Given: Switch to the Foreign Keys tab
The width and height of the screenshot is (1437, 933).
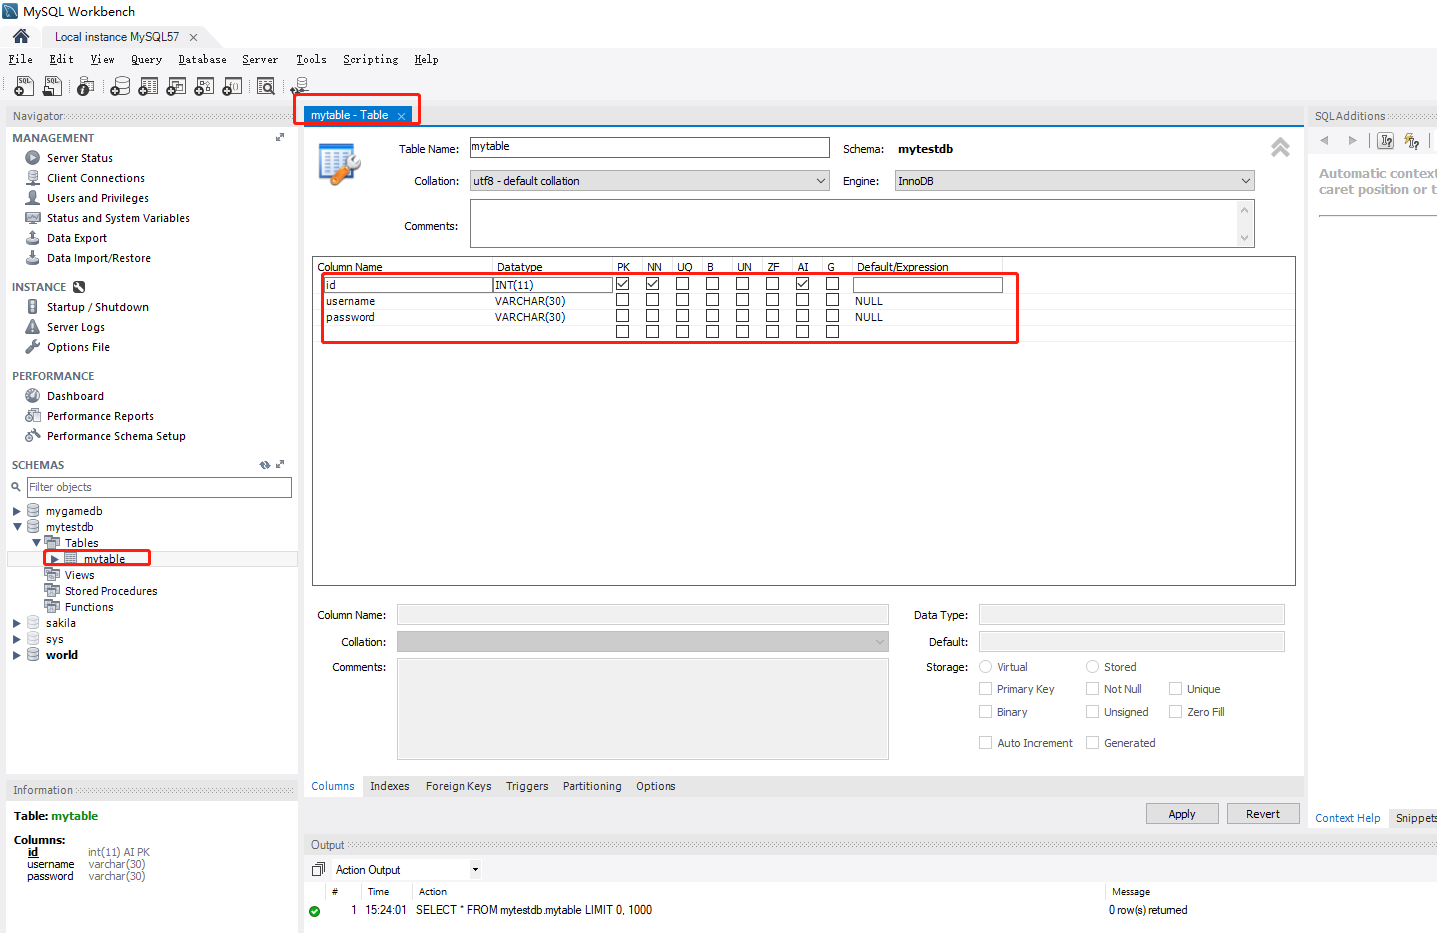Looking at the screenshot, I should tap(458, 786).
